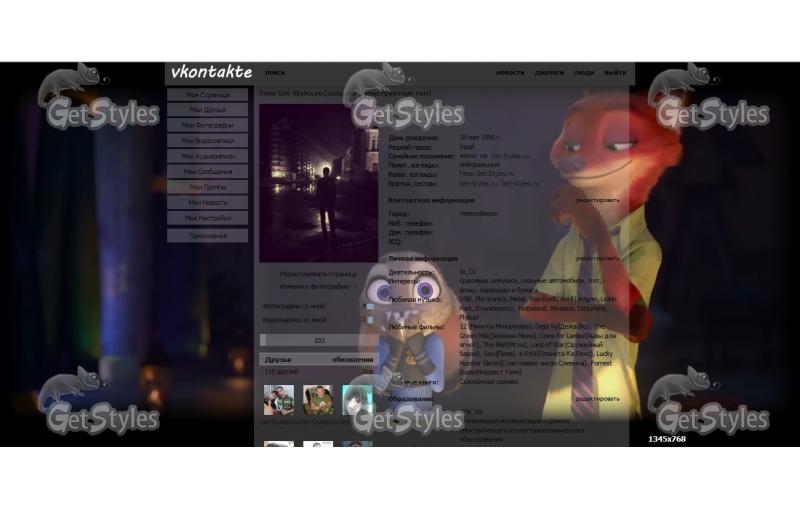Screen dimensions: 800x509
Task: Click the Новосибирск city value
Action: point(478,214)
